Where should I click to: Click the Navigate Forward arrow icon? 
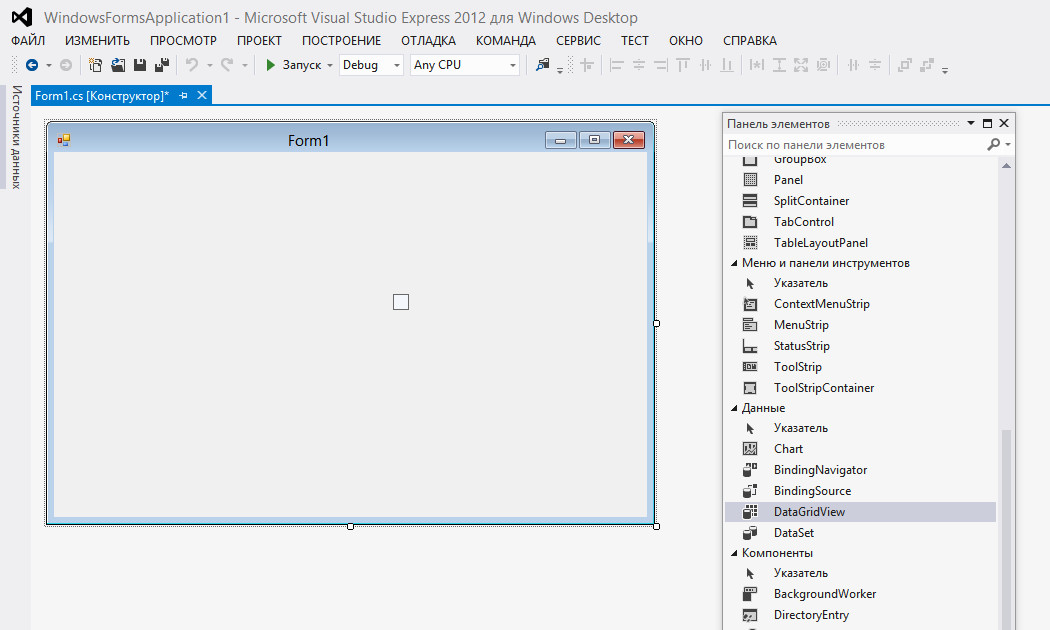(x=66, y=65)
